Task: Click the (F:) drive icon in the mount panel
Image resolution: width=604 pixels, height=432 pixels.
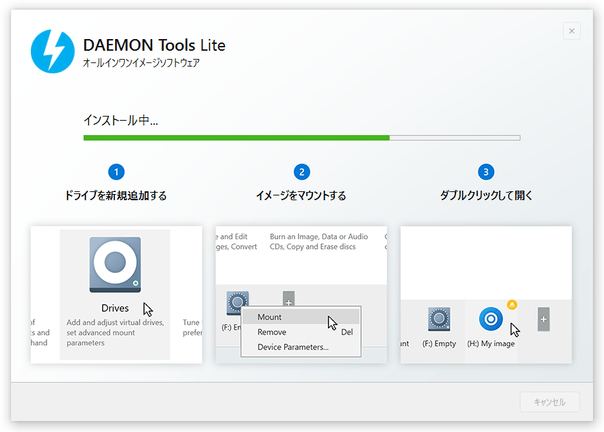Action: click(238, 303)
